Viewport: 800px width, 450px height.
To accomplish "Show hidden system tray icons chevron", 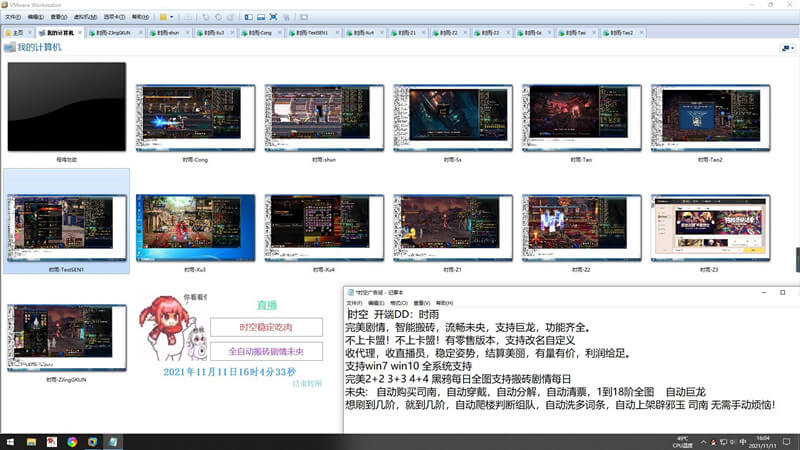I will (x=703, y=442).
